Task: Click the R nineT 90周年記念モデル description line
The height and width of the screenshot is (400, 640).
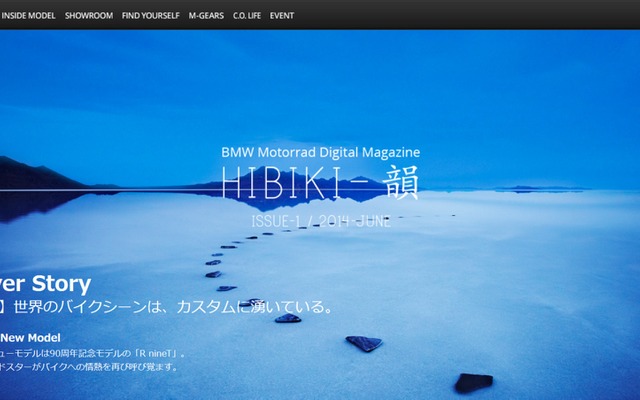Action: [93, 353]
